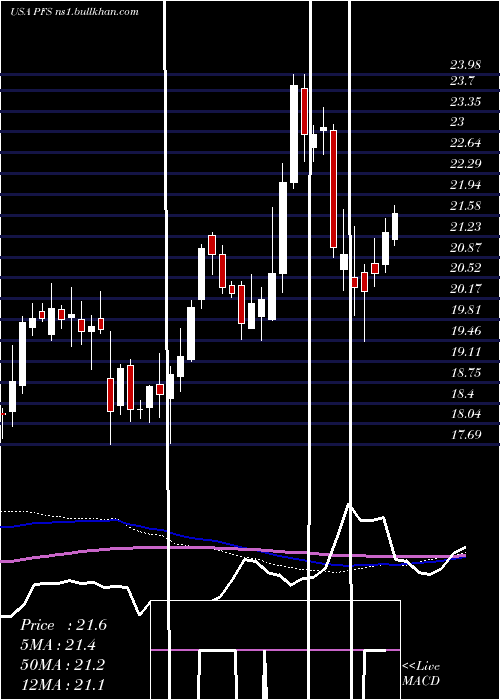This screenshot has width=500, height=700.
Task: Click the 23.98 price axis label
Action: click(465, 65)
